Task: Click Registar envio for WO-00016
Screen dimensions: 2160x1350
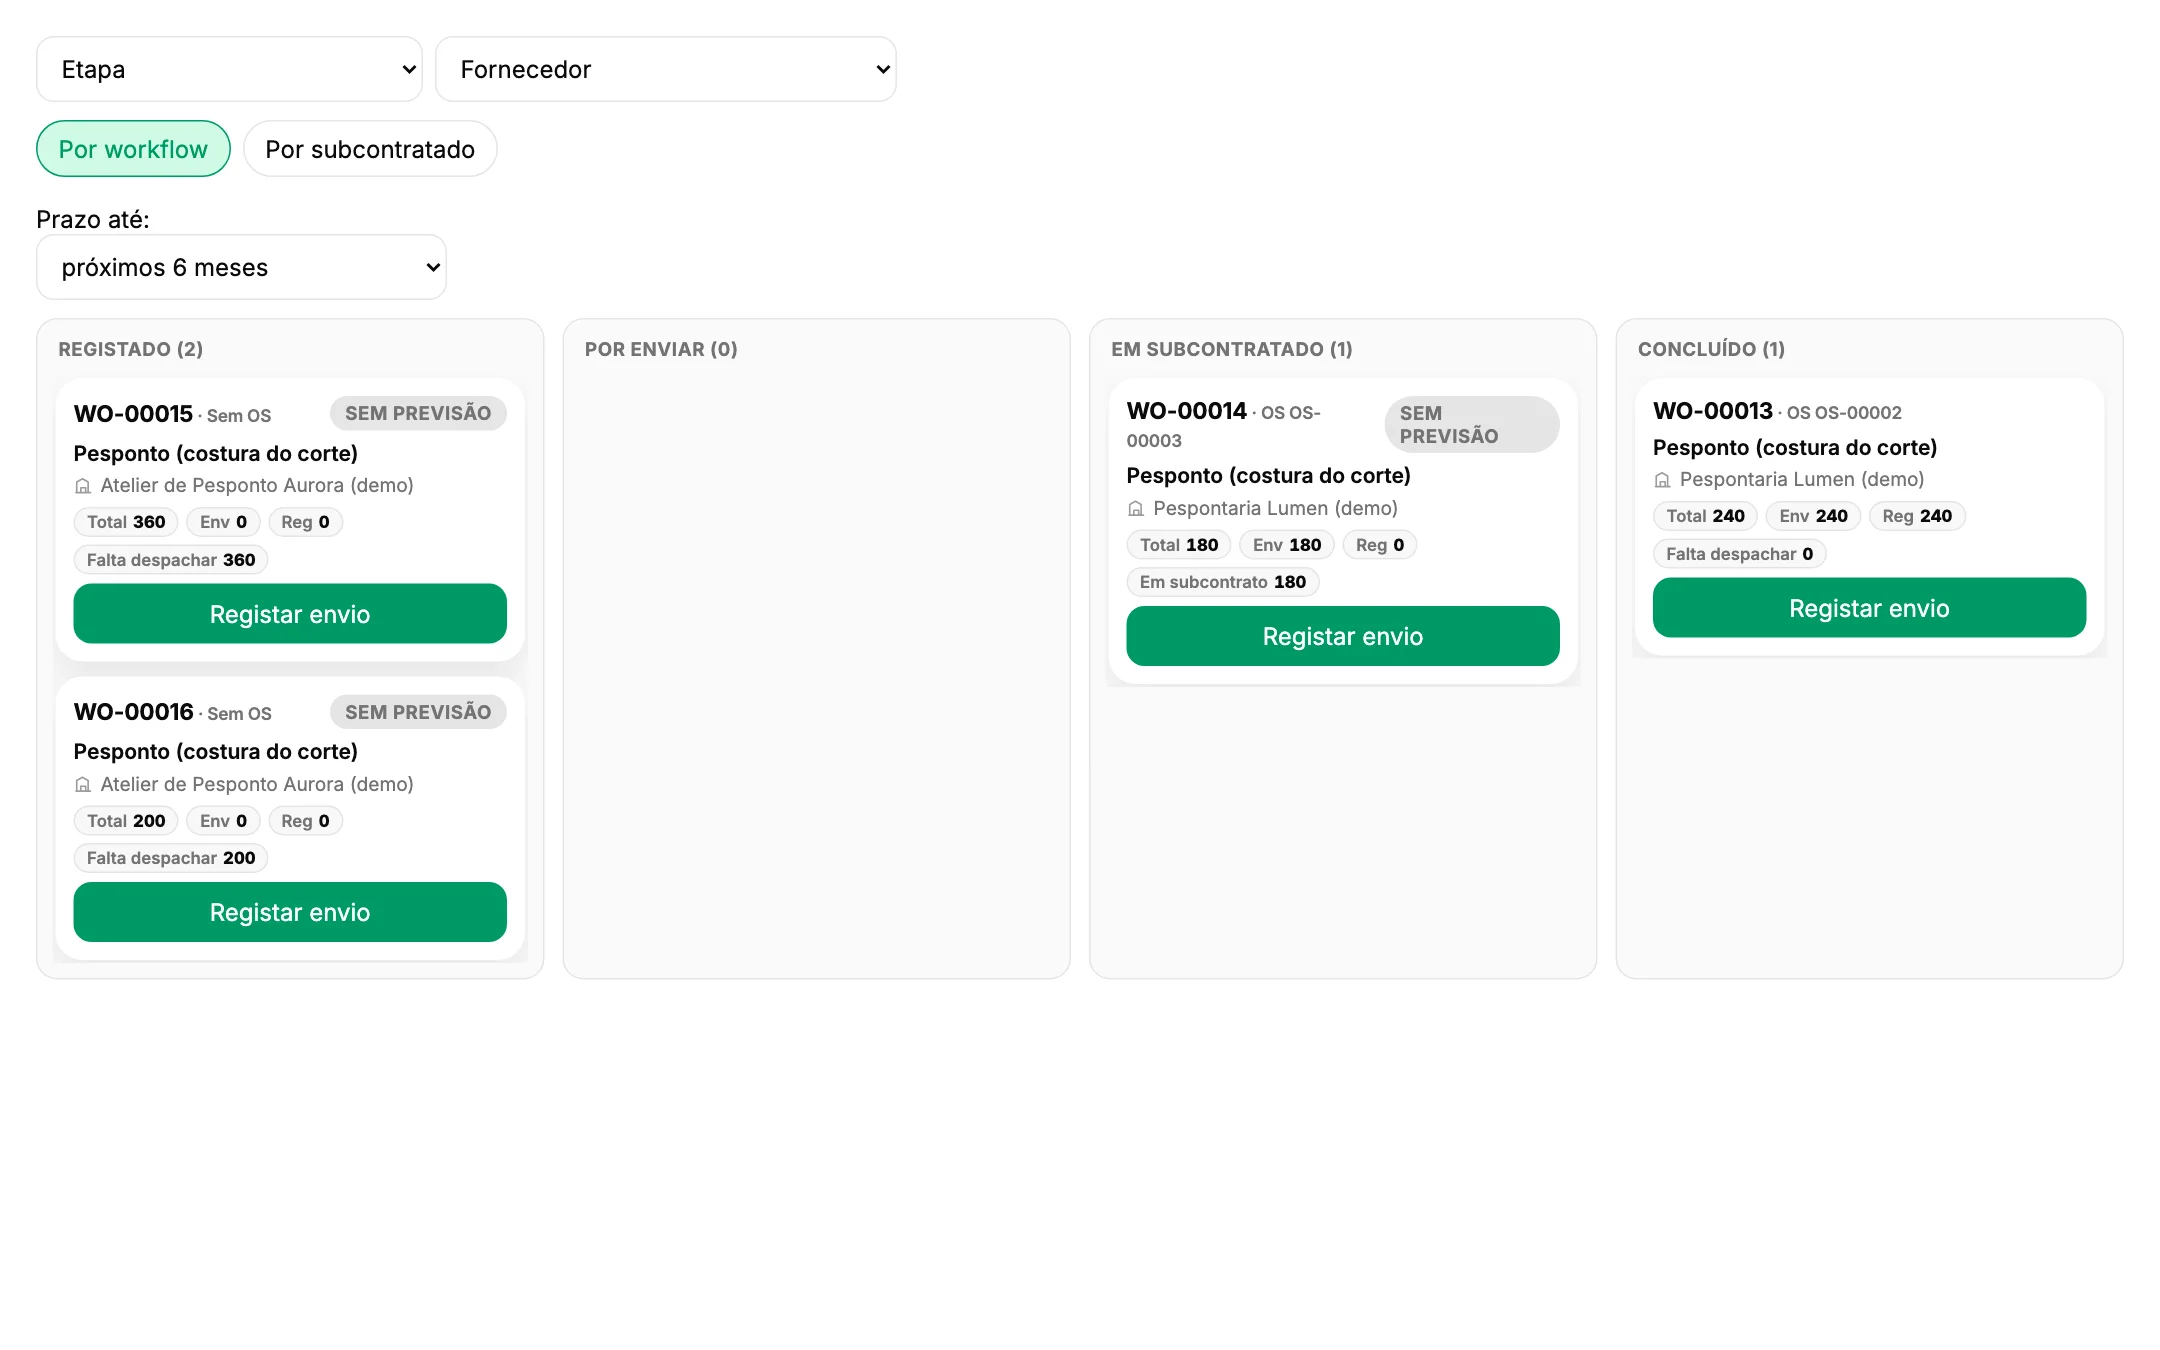Action: point(290,912)
